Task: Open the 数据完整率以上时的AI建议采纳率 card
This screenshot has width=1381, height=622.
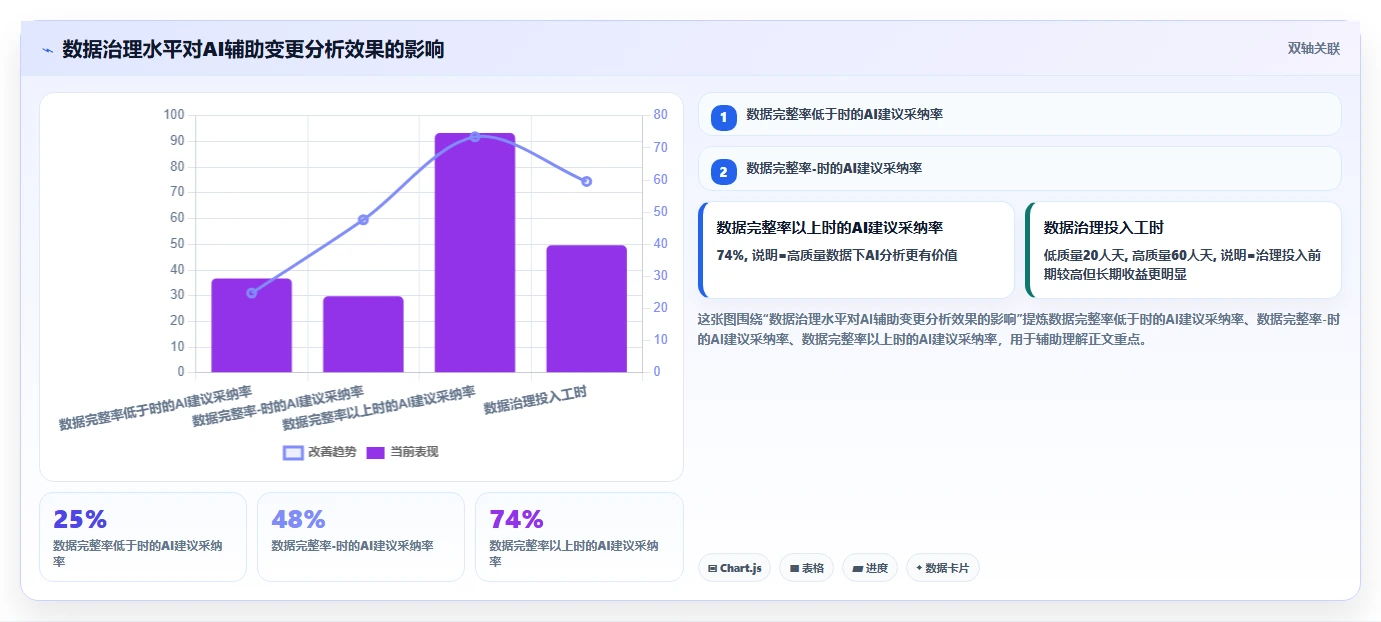Action: coord(856,250)
